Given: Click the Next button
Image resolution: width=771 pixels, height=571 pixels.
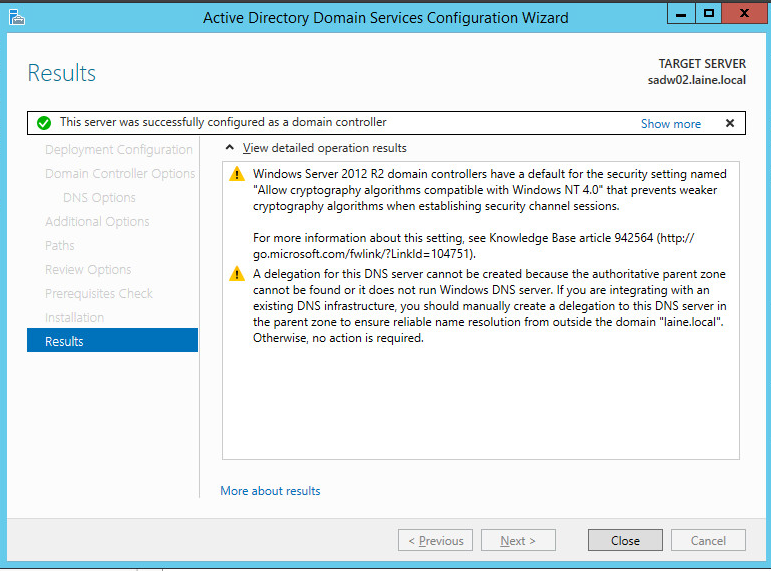Looking at the screenshot, I should pos(518,541).
